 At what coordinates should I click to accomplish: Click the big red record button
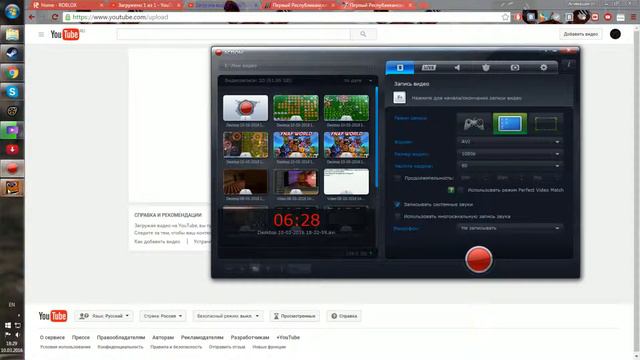click(x=478, y=259)
